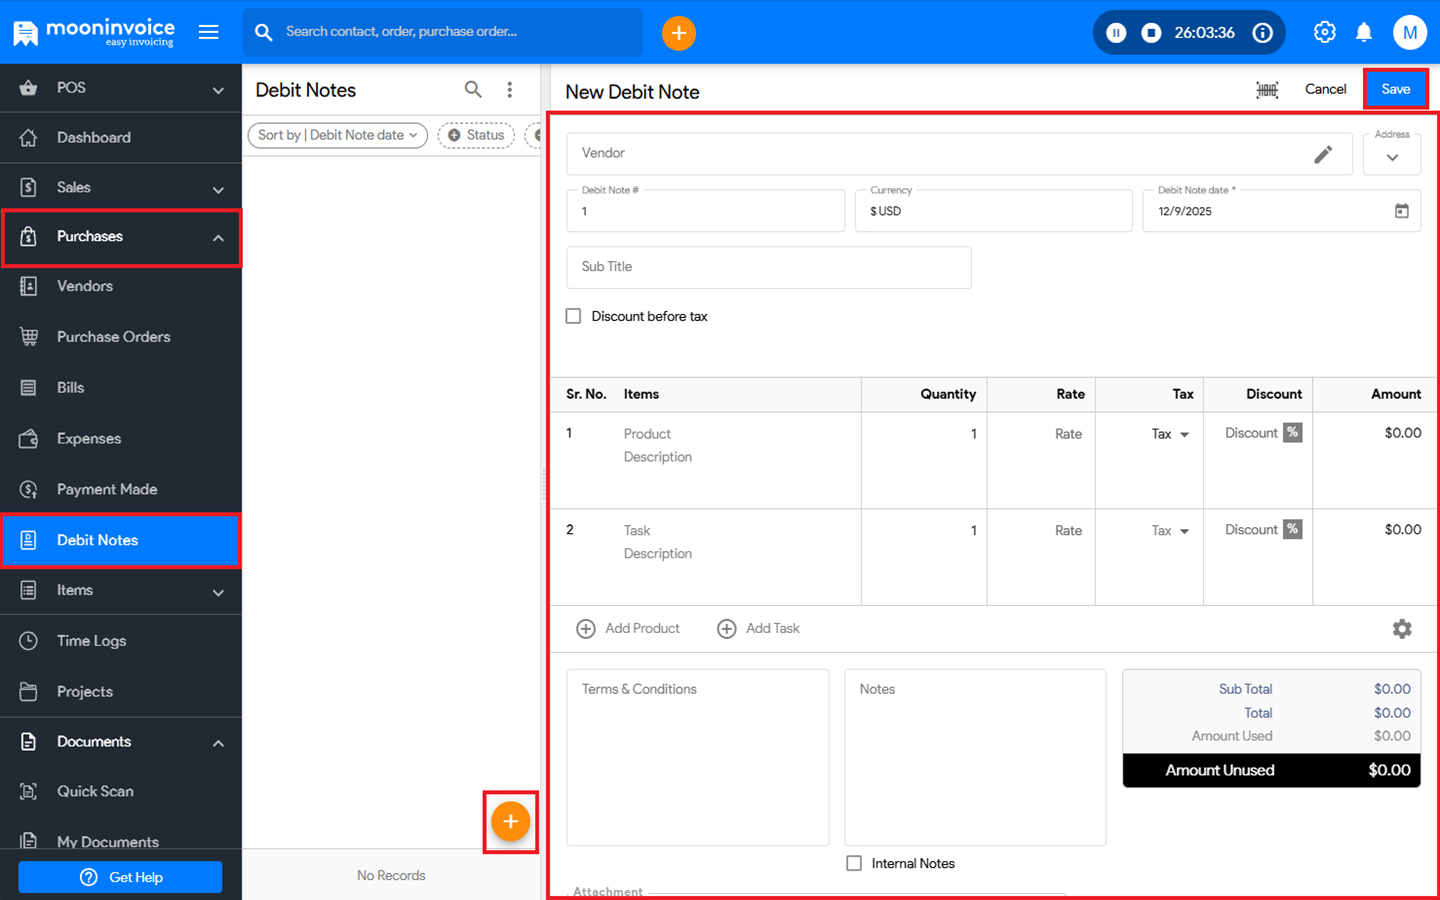Toggle the hamburger menu icon
Screen dimensions: 1440x900
[x=209, y=32]
